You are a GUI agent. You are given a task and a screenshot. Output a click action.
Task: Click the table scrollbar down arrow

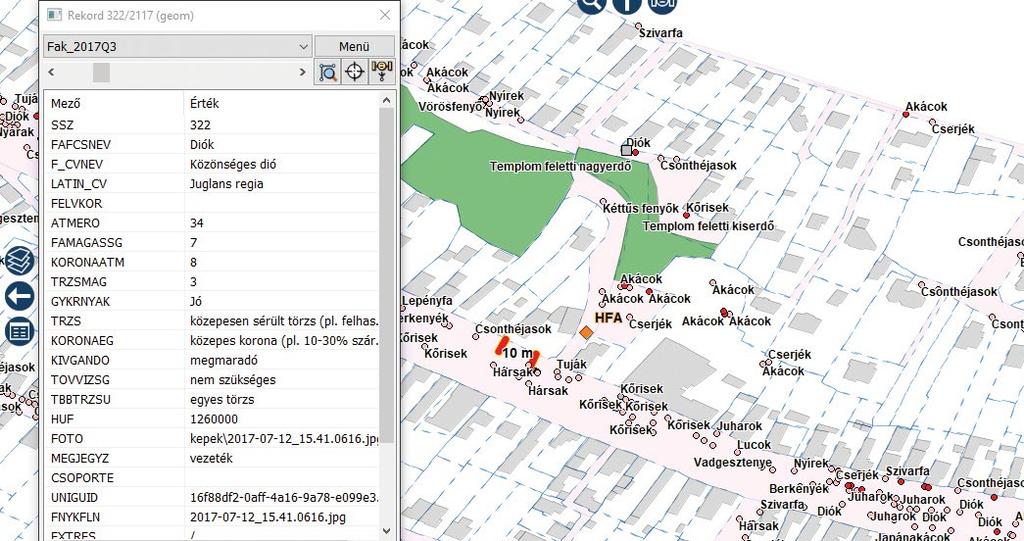click(x=386, y=531)
